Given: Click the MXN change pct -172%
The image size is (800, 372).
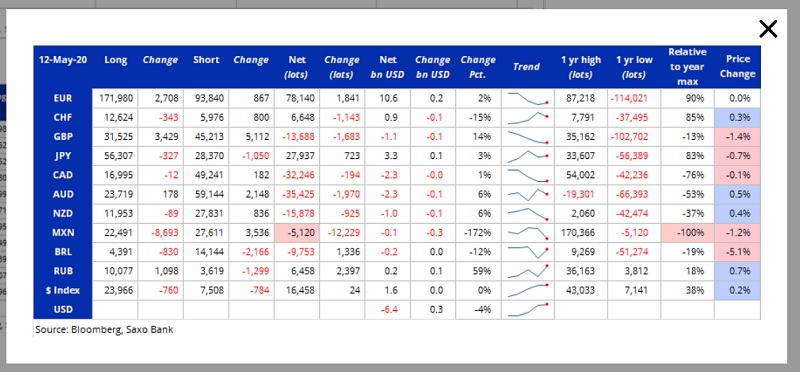Looking at the screenshot, I should coord(478,233).
